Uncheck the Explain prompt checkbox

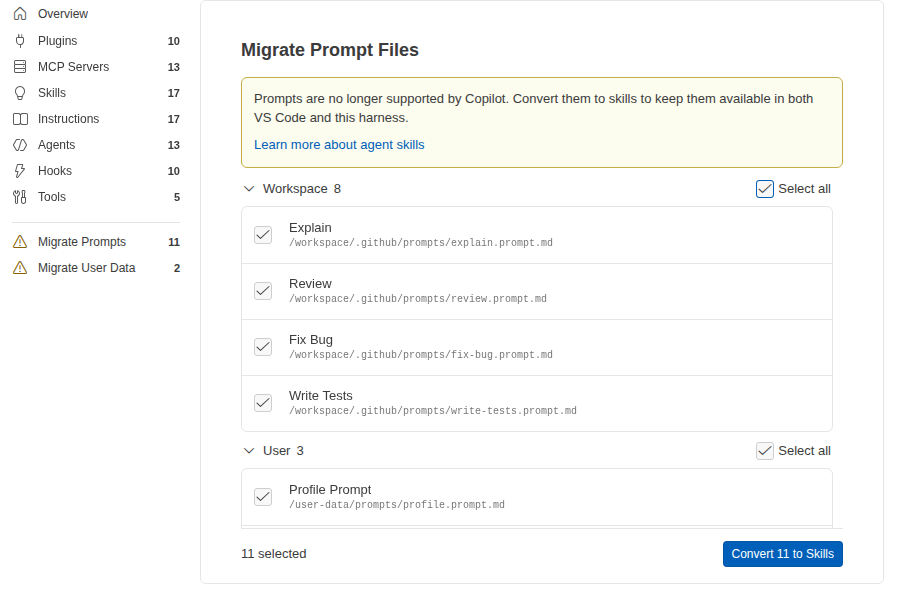[x=263, y=235]
